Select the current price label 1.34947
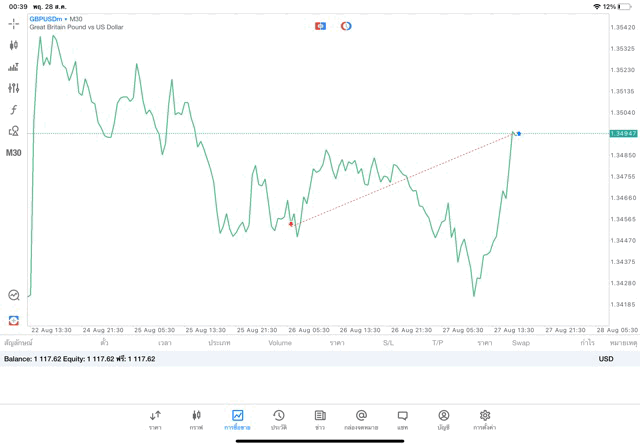 click(x=623, y=133)
